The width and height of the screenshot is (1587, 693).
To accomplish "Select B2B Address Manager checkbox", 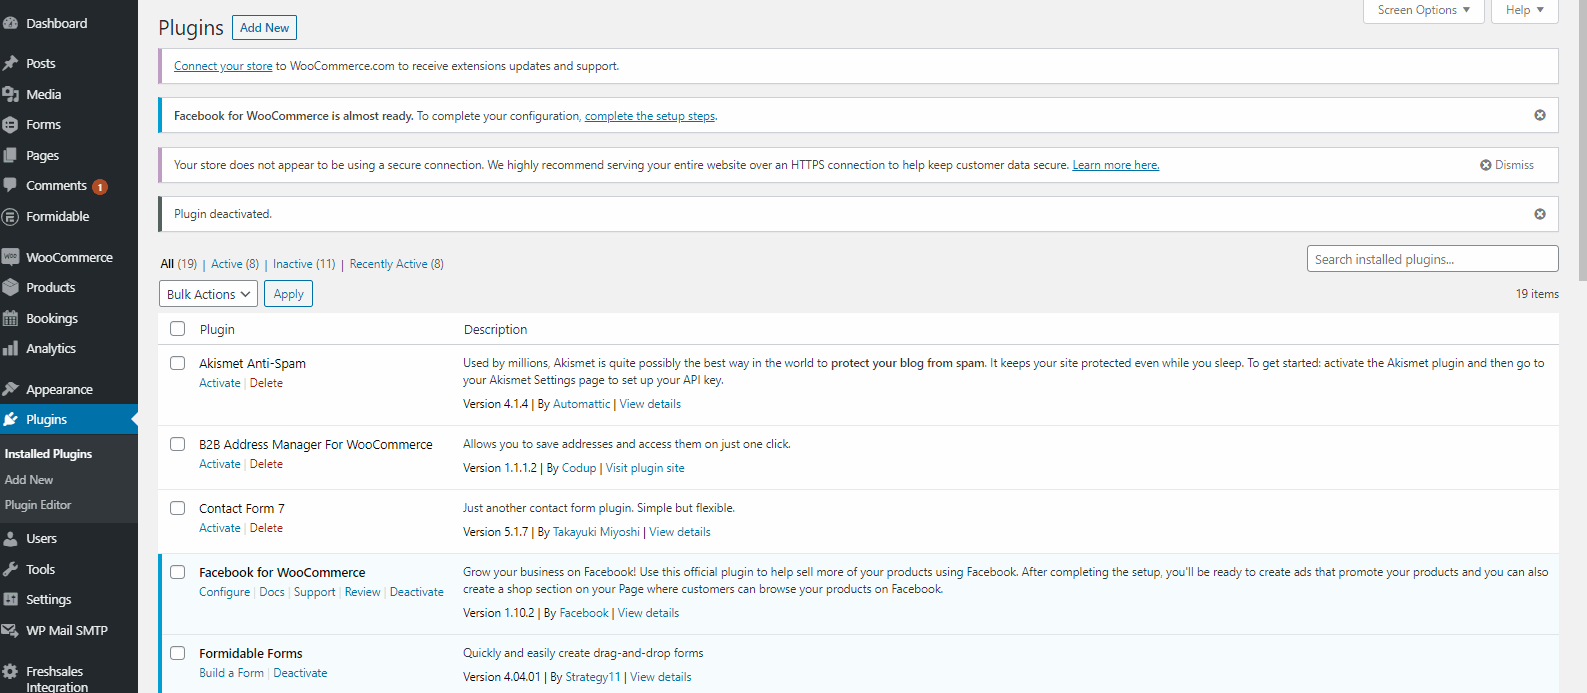I will pos(178,444).
